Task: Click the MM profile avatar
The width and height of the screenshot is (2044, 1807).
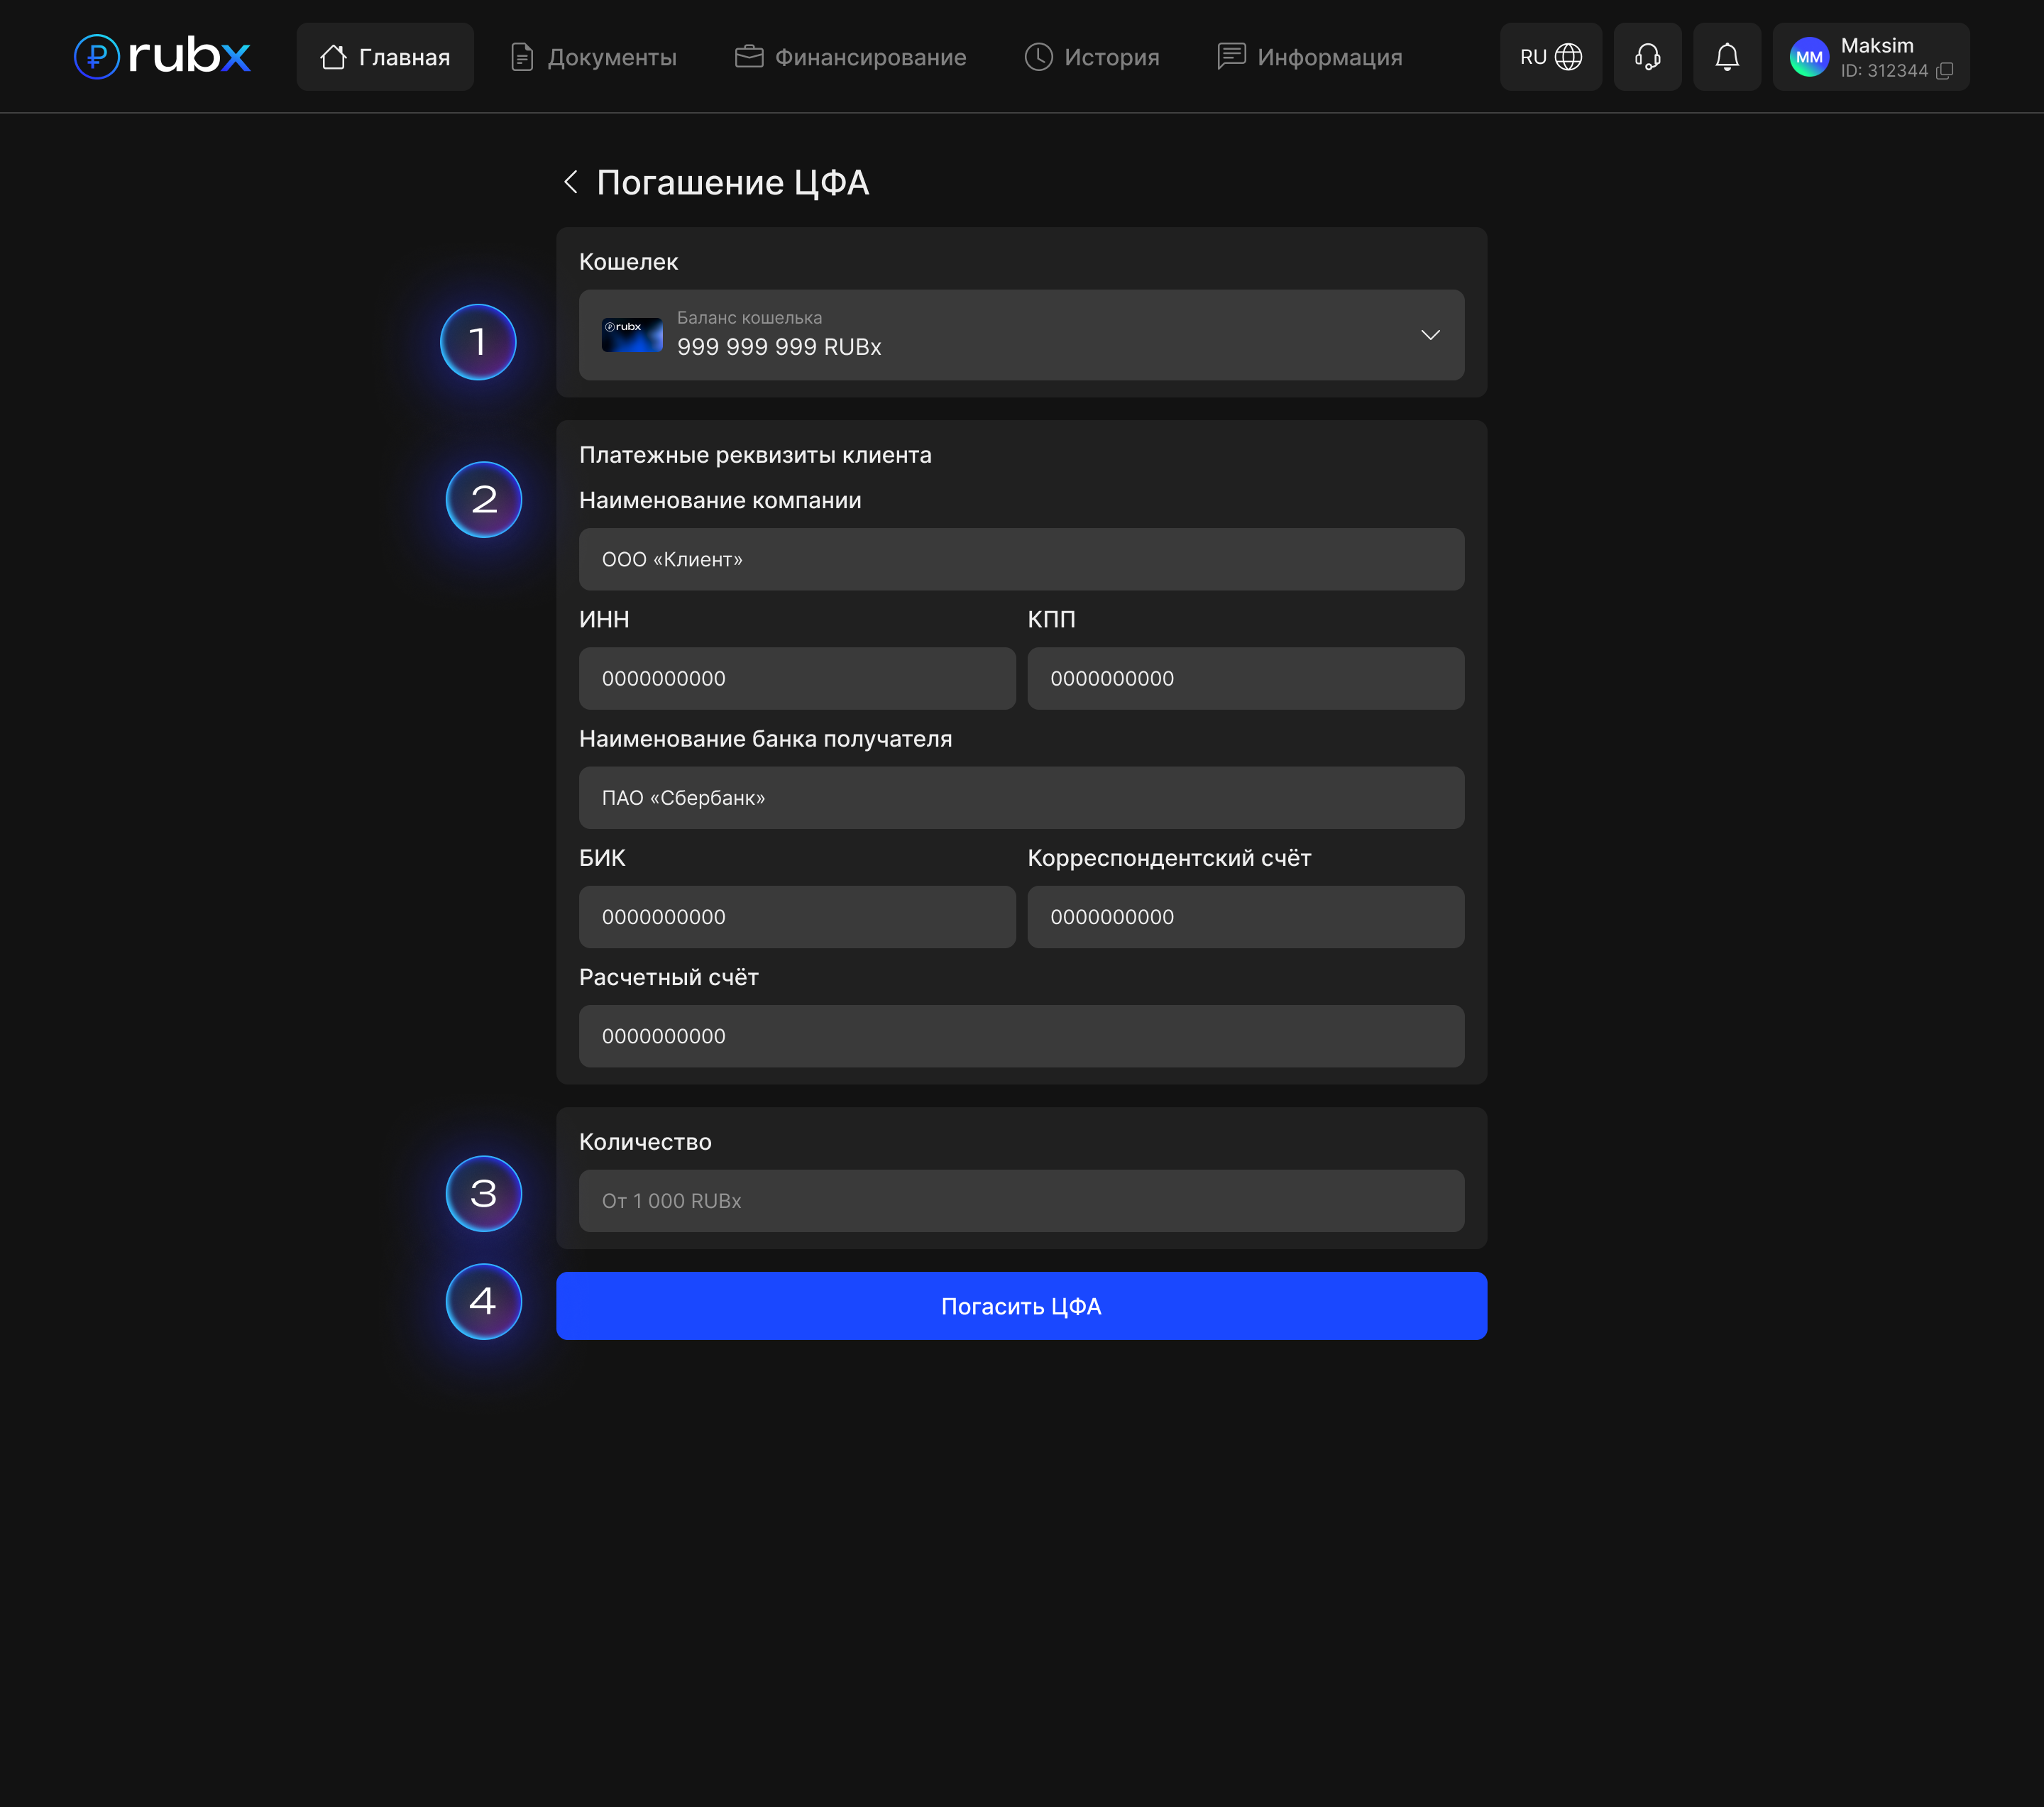Action: [1808, 57]
